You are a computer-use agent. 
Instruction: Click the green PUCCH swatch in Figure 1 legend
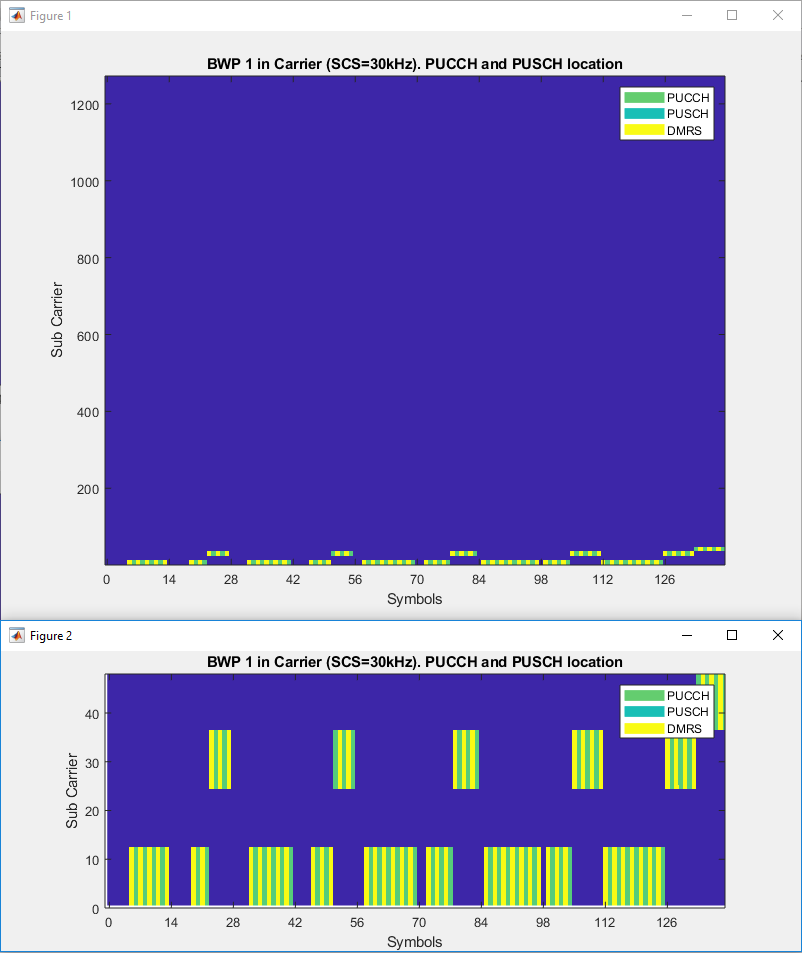click(643, 98)
